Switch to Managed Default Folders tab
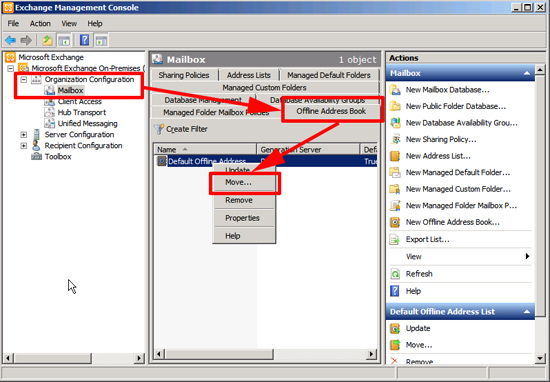The width and height of the screenshot is (550, 382). [329, 75]
